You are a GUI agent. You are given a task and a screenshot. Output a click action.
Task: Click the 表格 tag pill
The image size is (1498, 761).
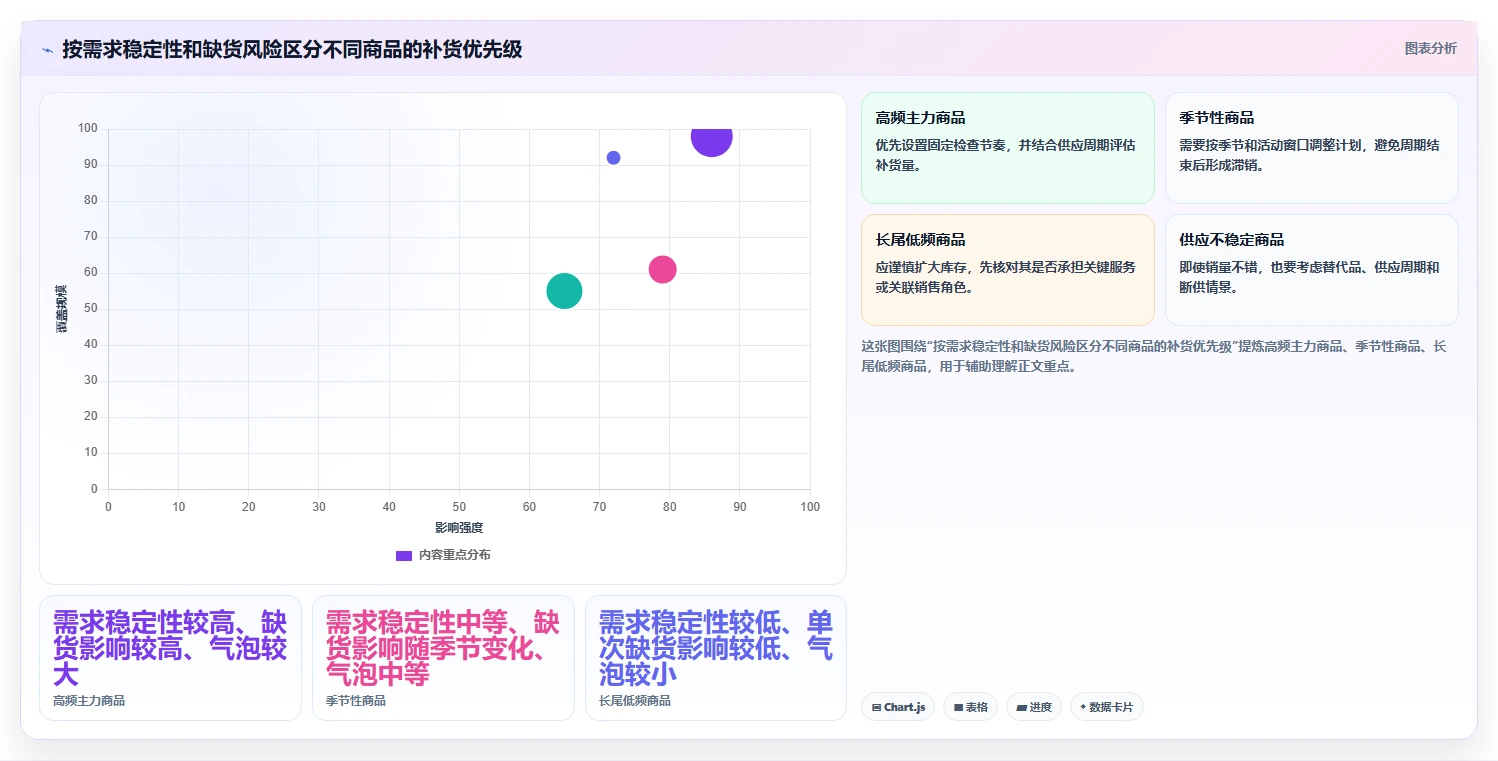[970, 707]
